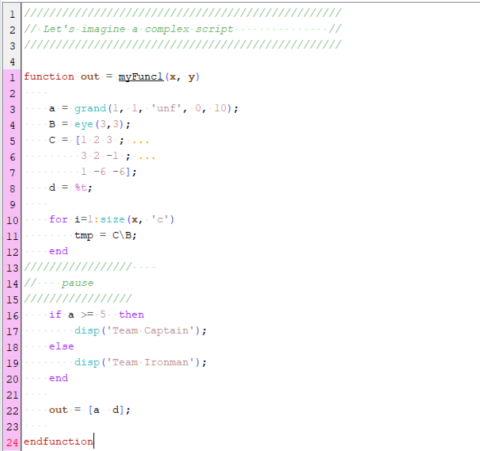Click the string 'unf' in the grand call

(x=166, y=108)
